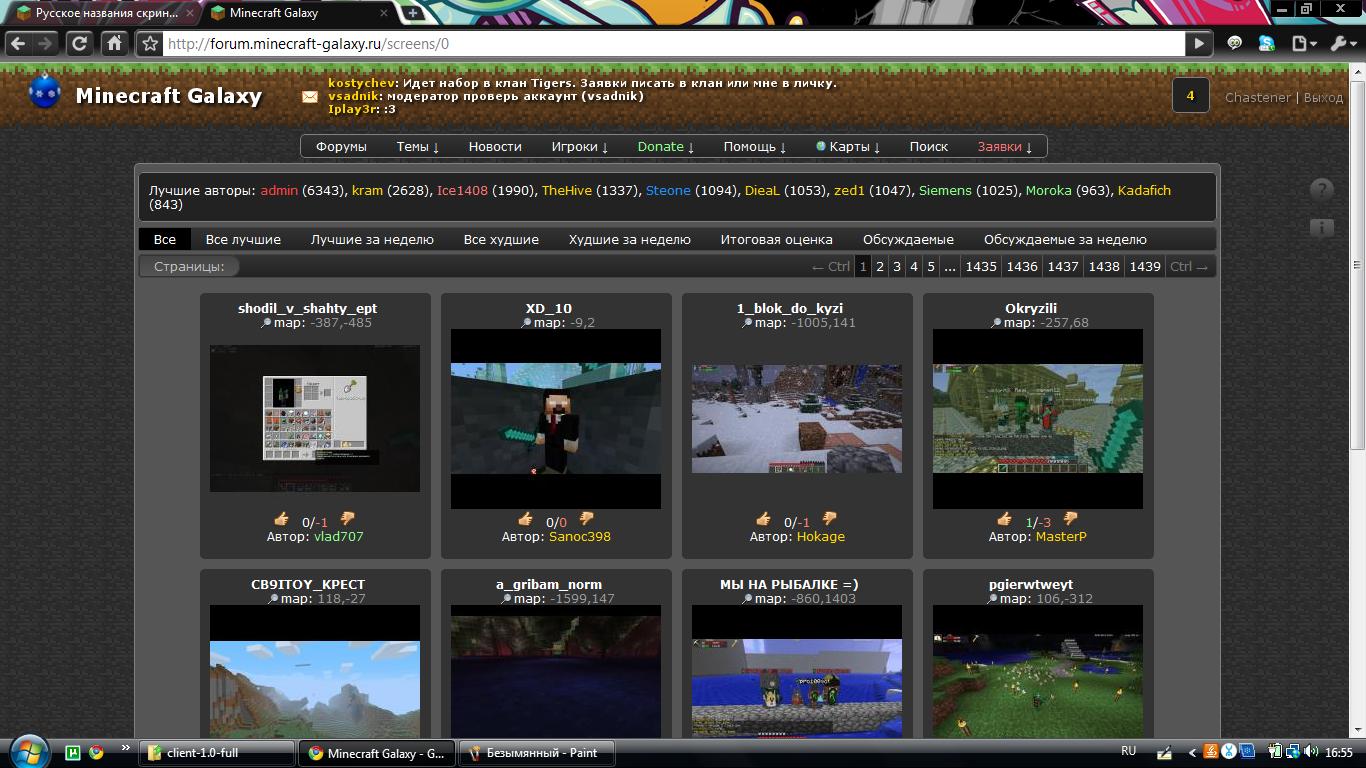Image resolution: width=1366 pixels, height=768 pixels.
Task: Open the 1_blok_do_kyzi screenshot thumbnail
Action: coord(797,419)
